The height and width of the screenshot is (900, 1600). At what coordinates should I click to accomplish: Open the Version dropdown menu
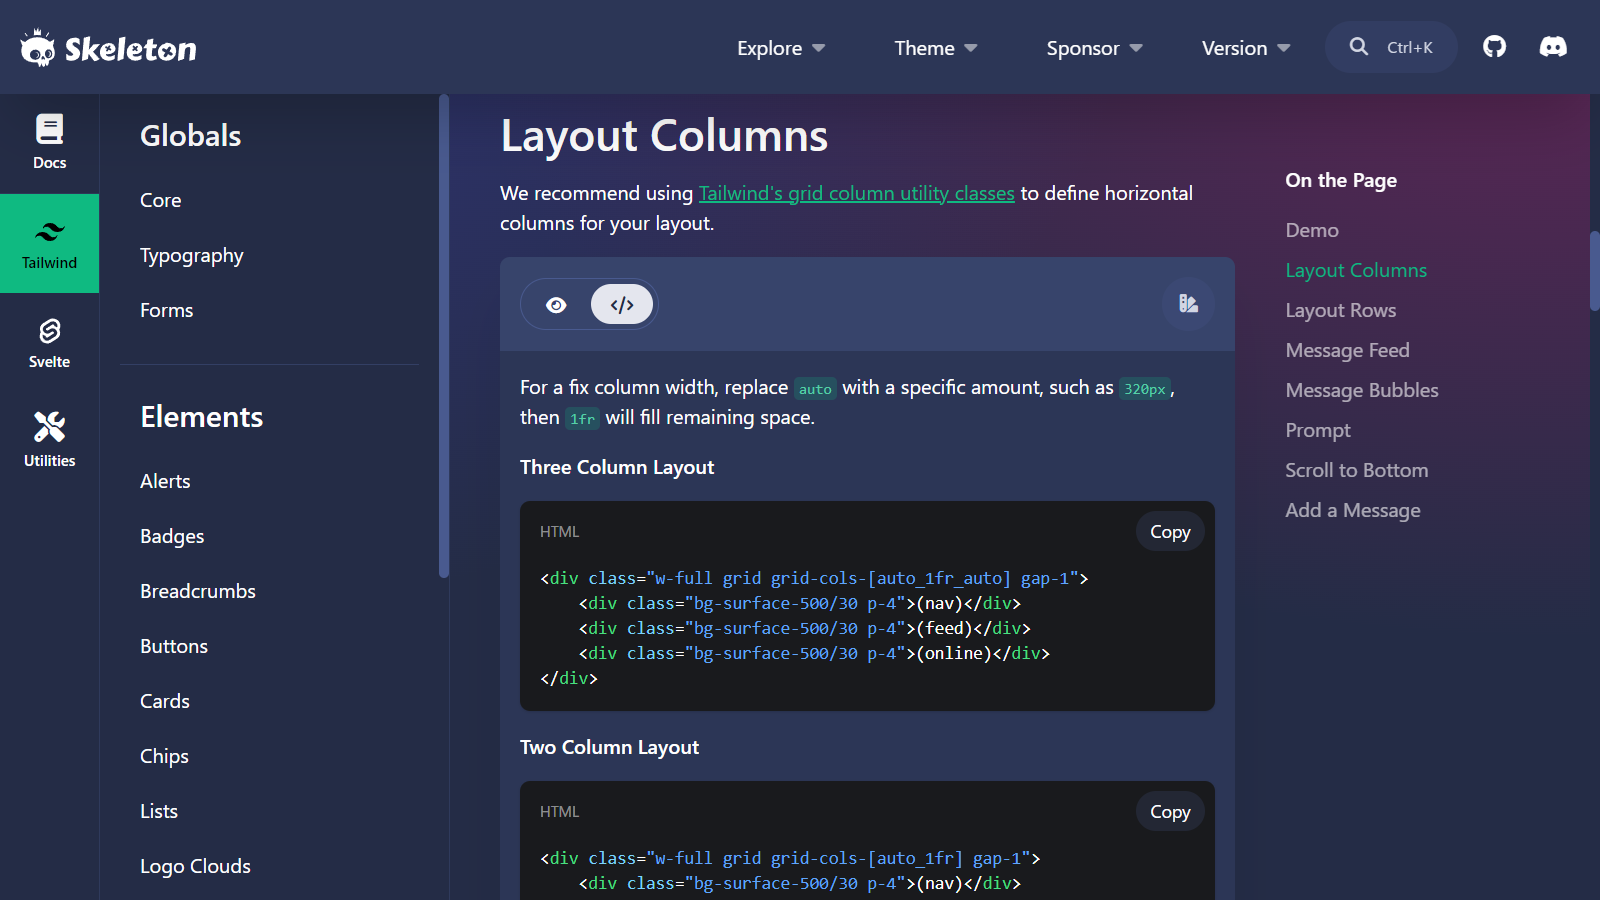pos(1246,48)
